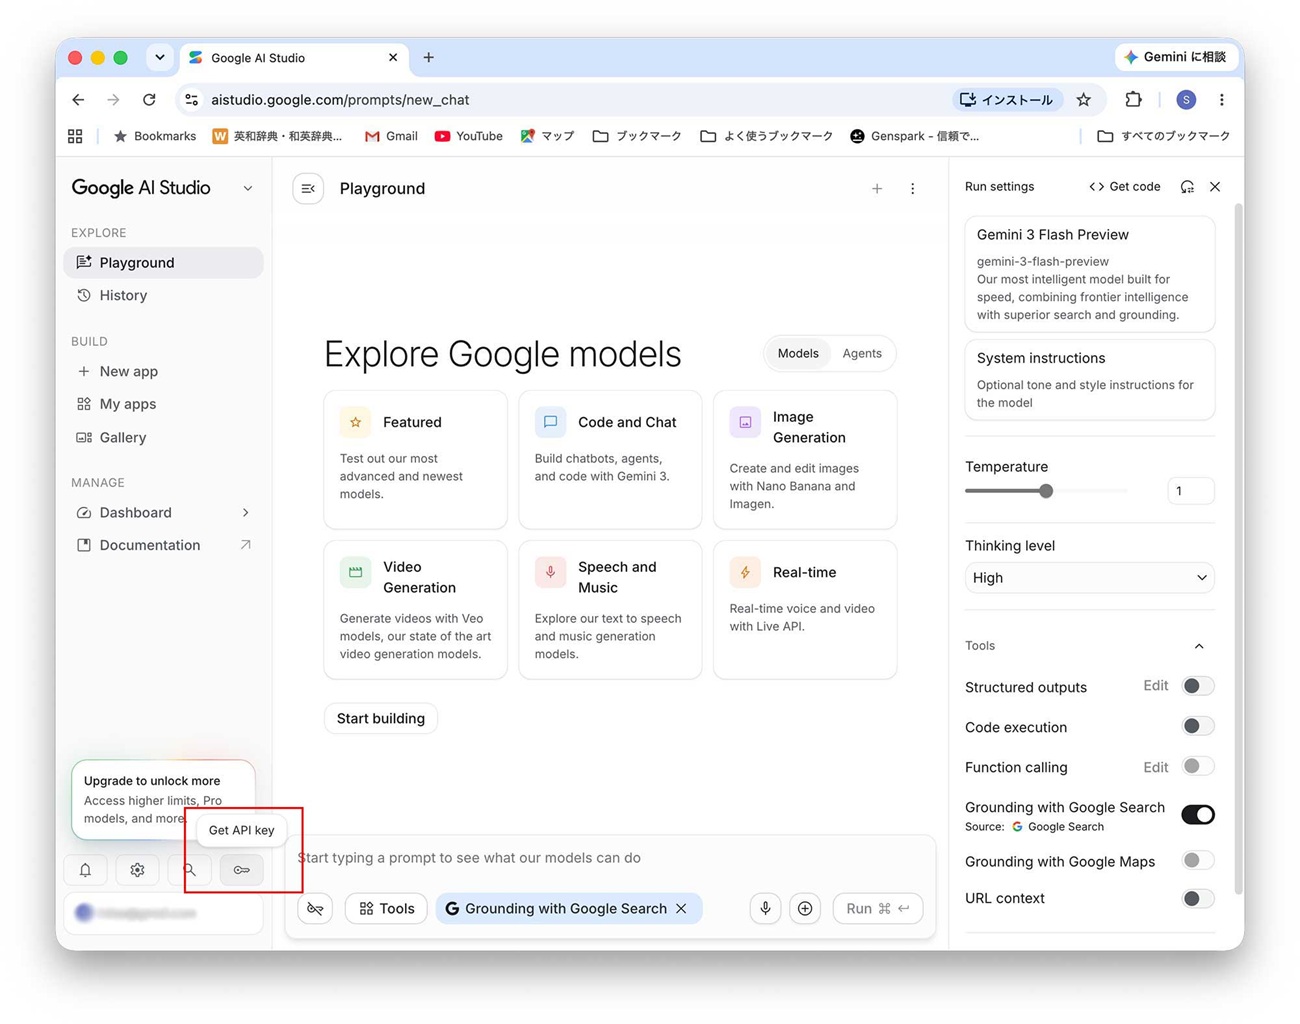This screenshot has height=1024, width=1300.
Task: Edit Function calling settings
Action: pyautogui.click(x=1156, y=767)
